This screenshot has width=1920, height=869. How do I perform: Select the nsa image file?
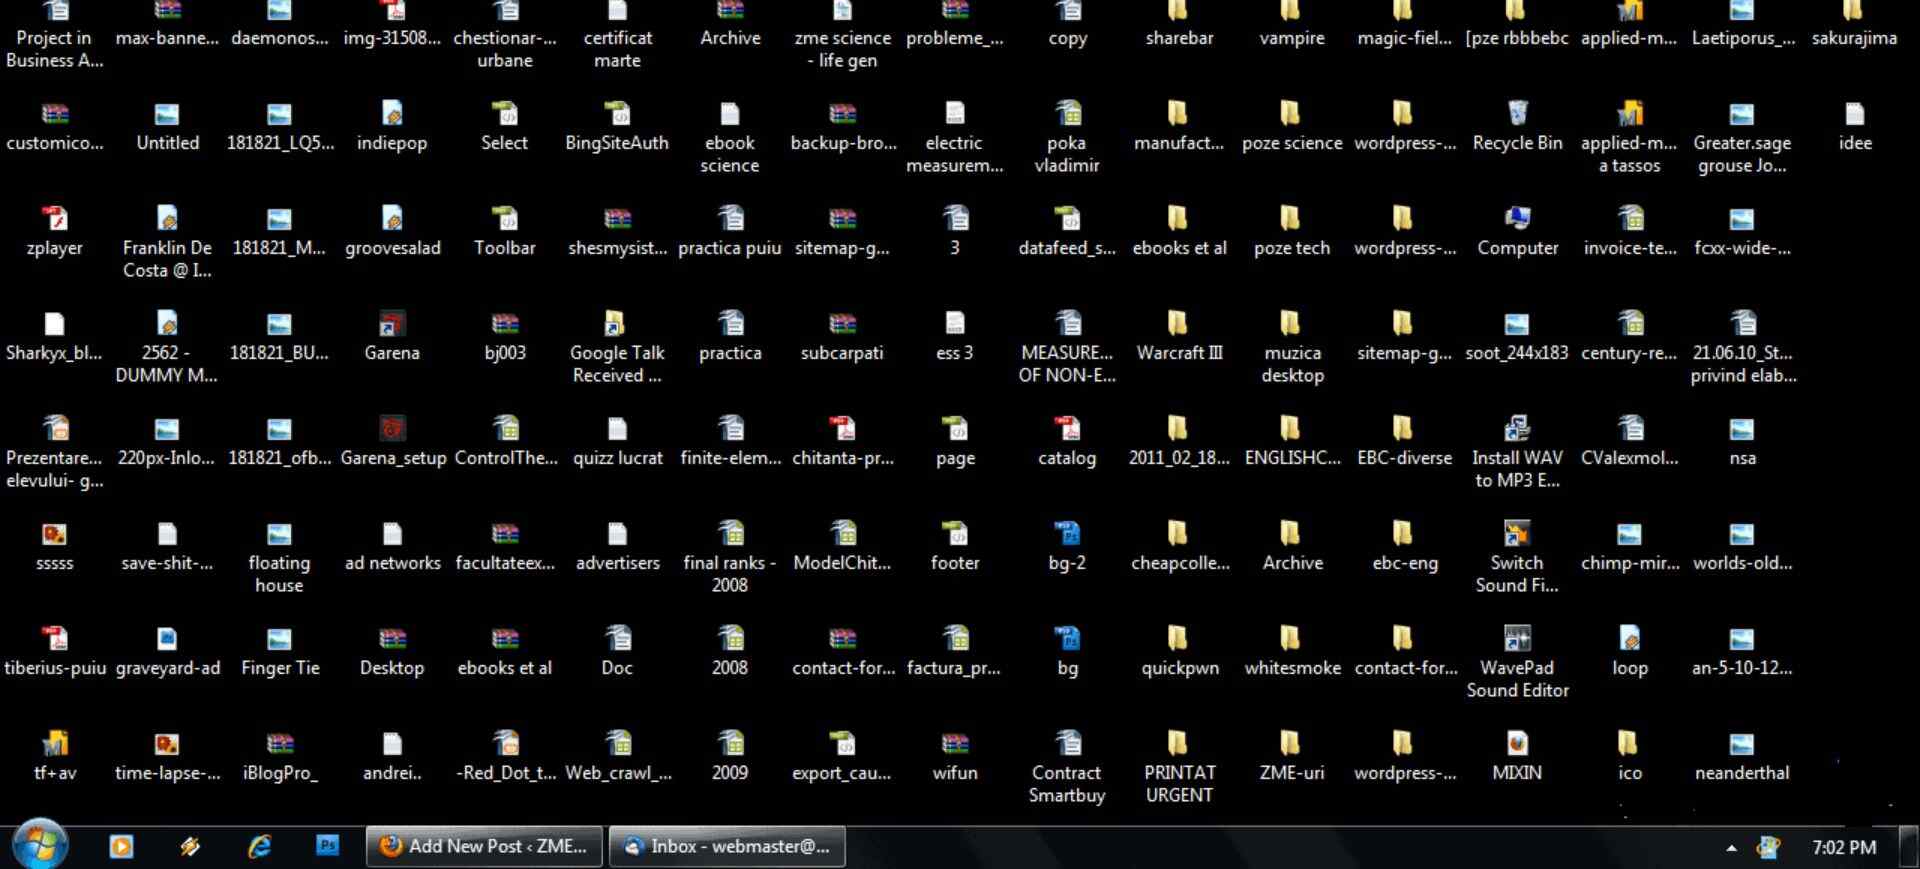(1742, 441)
